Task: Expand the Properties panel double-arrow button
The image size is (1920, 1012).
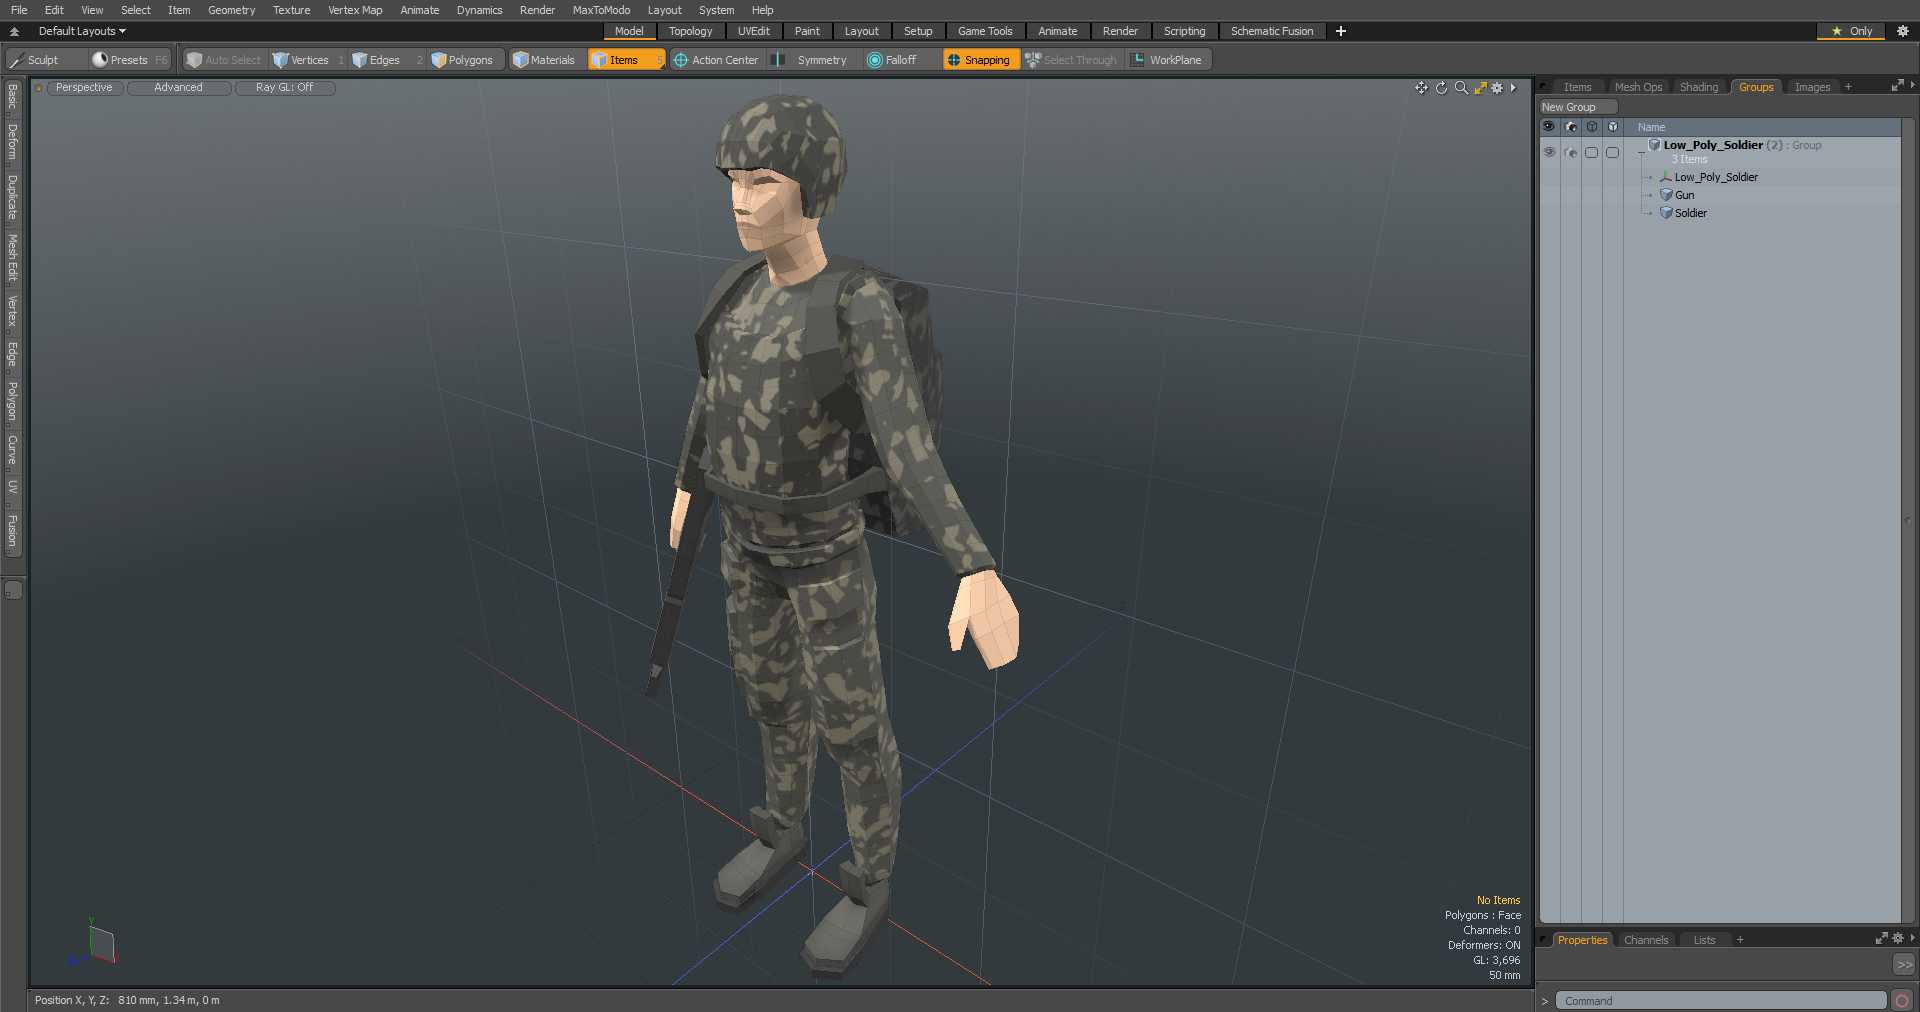Action: pyautogui.click(x=1904, y=964)
